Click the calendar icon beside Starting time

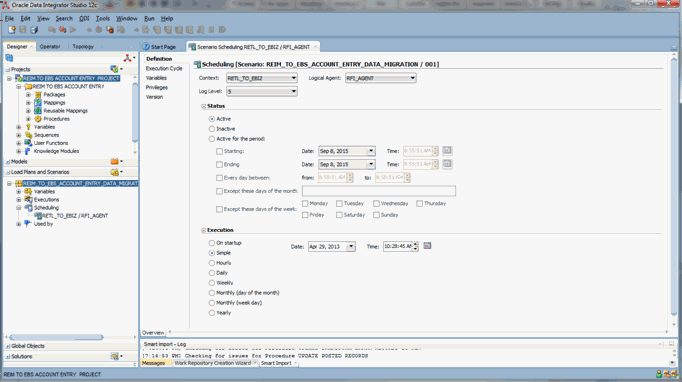pyautogui.click(x=447, y=151)
